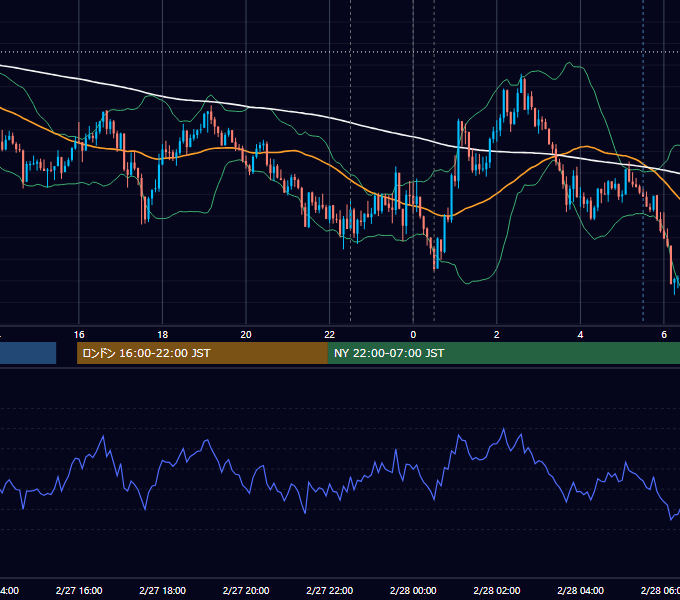Viewport: 680px width, 600px height.
Task: Click the 2 hour label on the axis
Action: [497, 335]
